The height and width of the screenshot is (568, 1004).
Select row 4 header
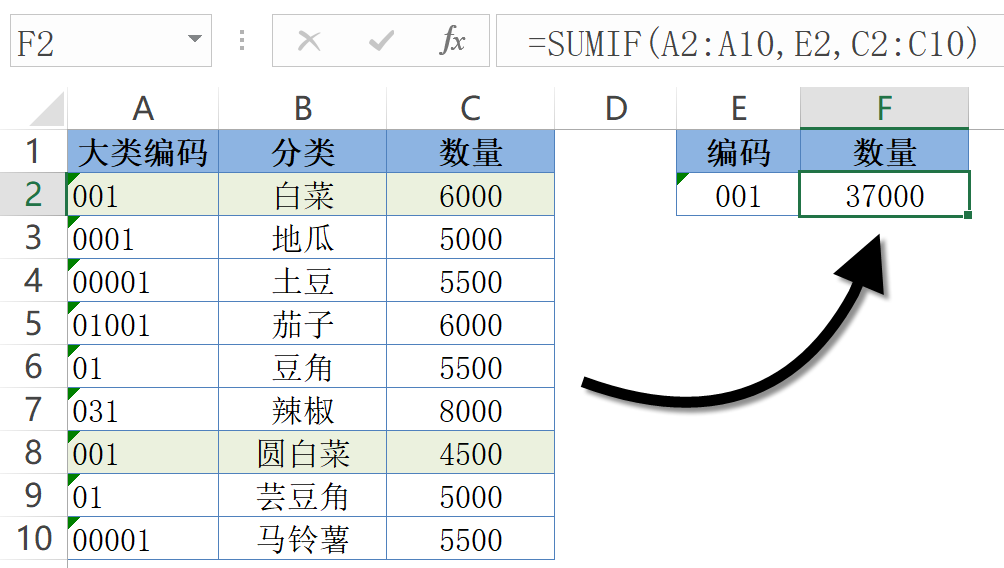point(33,280)
